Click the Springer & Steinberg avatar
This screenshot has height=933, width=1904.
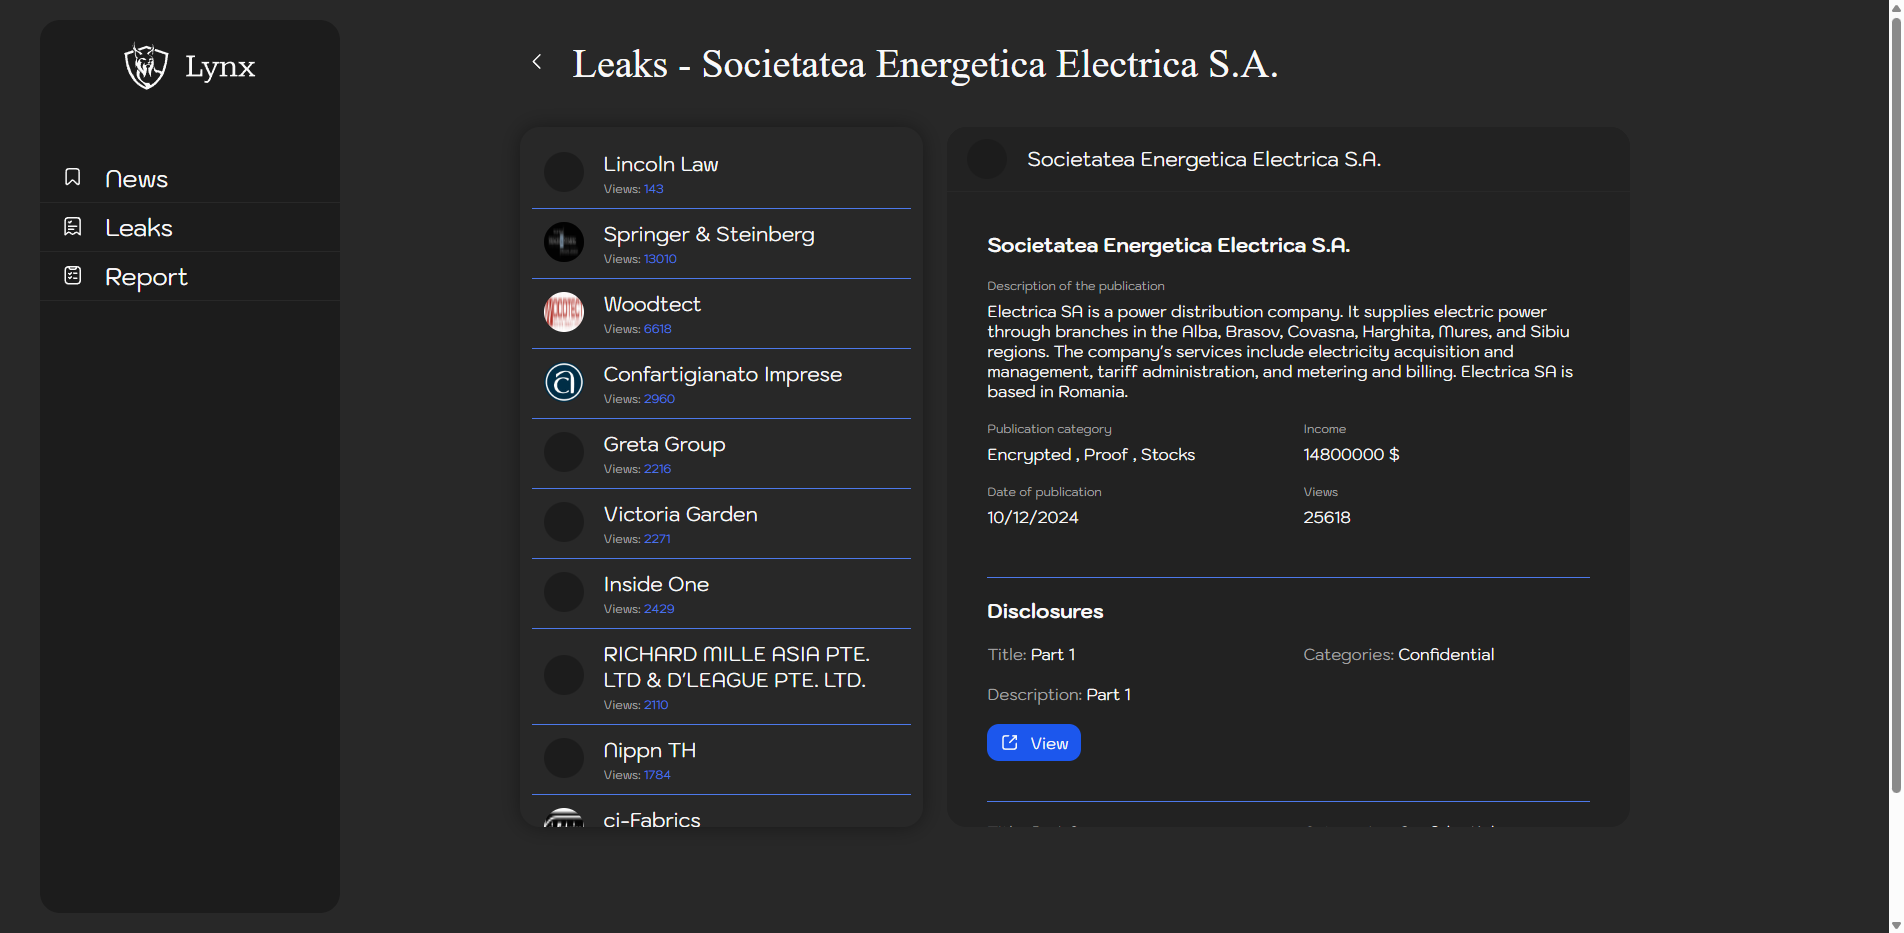pos(564,242)
